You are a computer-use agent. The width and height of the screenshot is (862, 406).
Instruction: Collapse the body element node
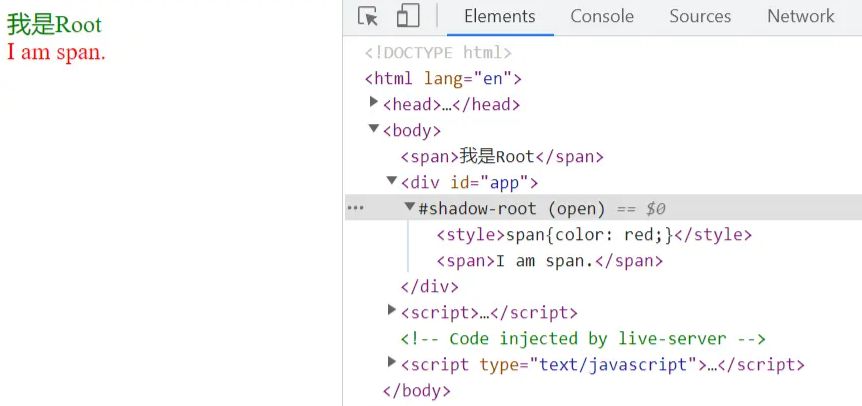click(x=374, y=128)
